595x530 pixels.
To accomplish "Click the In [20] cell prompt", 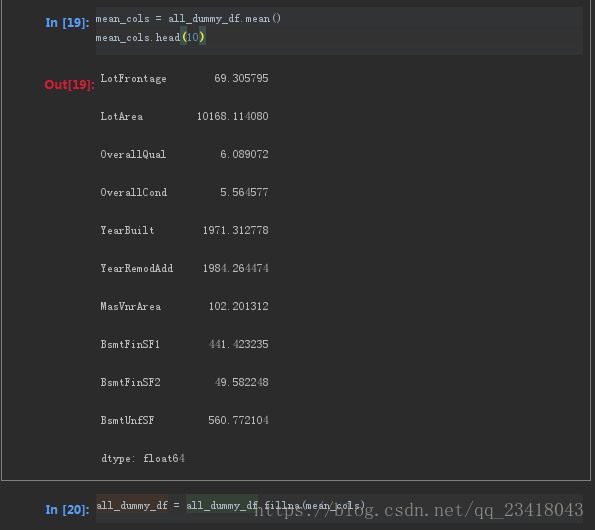I will pos(68,510).
